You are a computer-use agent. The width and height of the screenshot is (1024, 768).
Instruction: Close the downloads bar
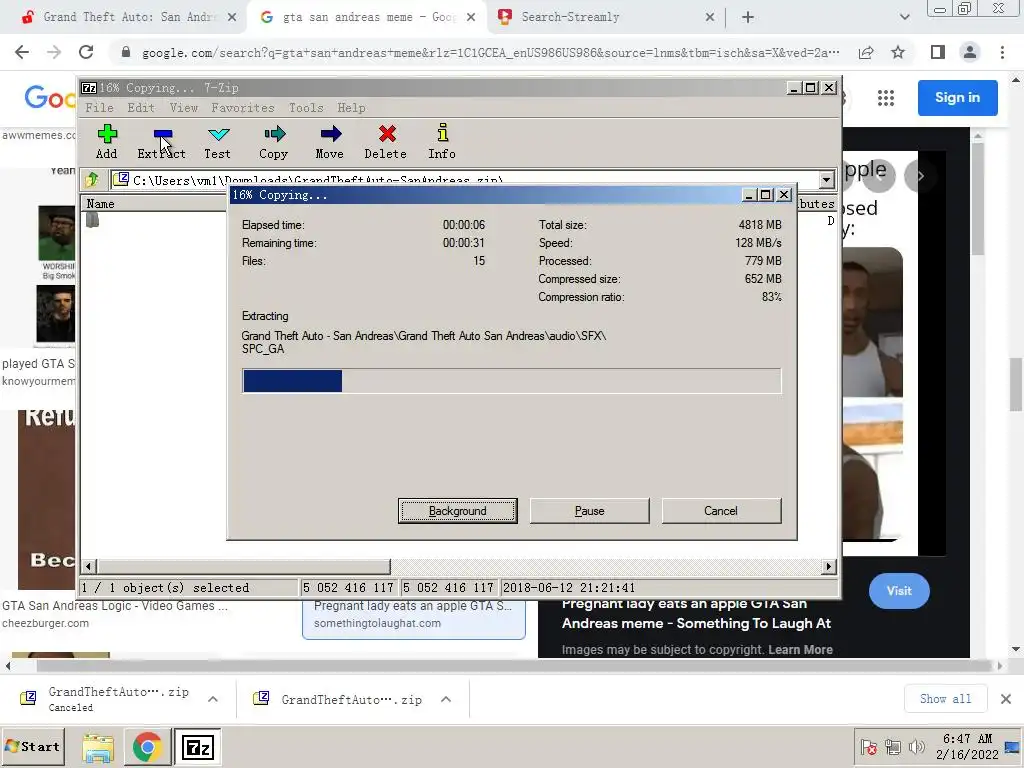pos(1006,699)
